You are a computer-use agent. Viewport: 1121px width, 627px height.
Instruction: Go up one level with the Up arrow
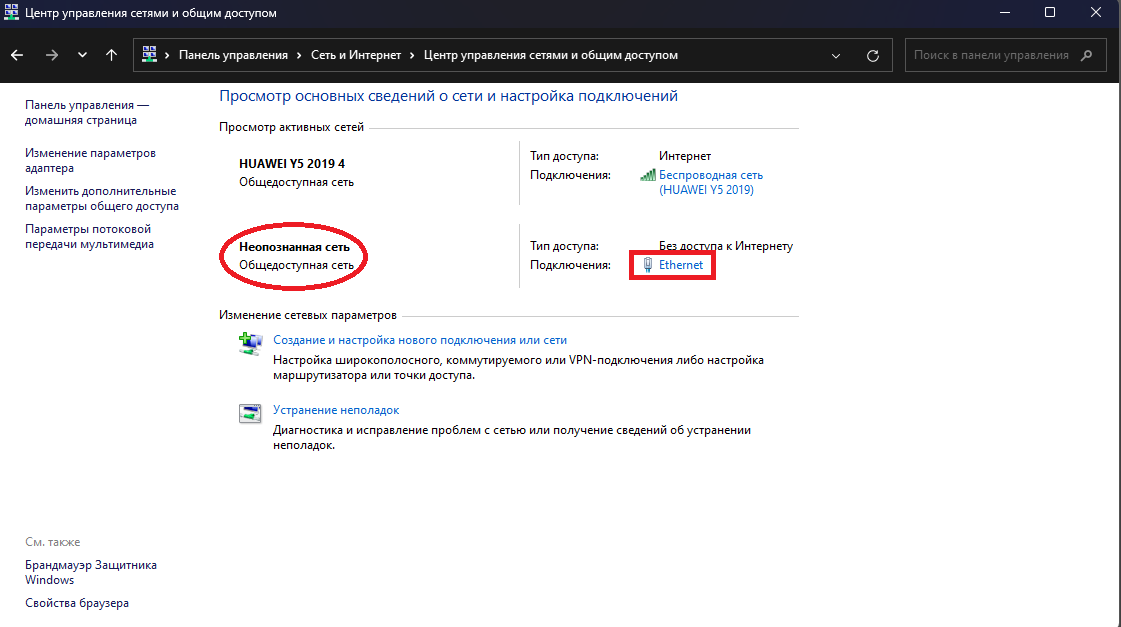click(111, 55)
